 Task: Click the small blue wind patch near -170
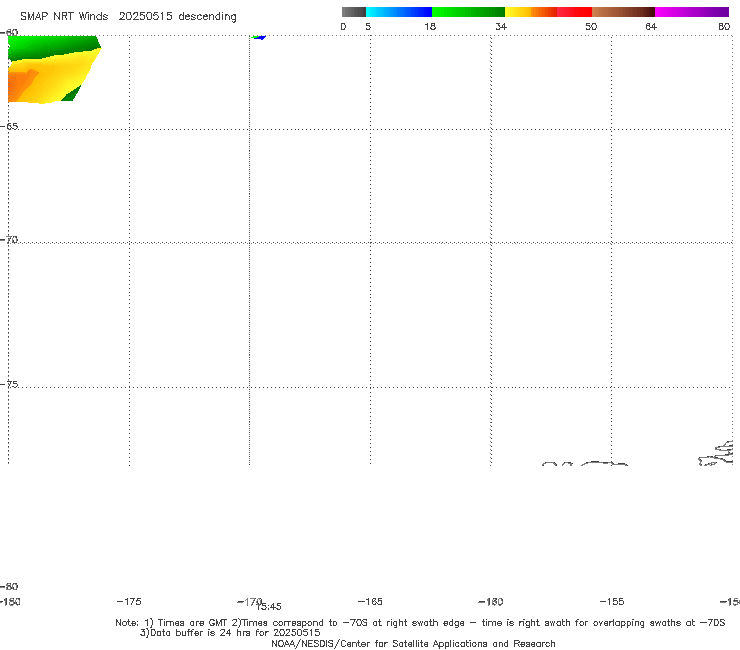click(x=260, y=37)
